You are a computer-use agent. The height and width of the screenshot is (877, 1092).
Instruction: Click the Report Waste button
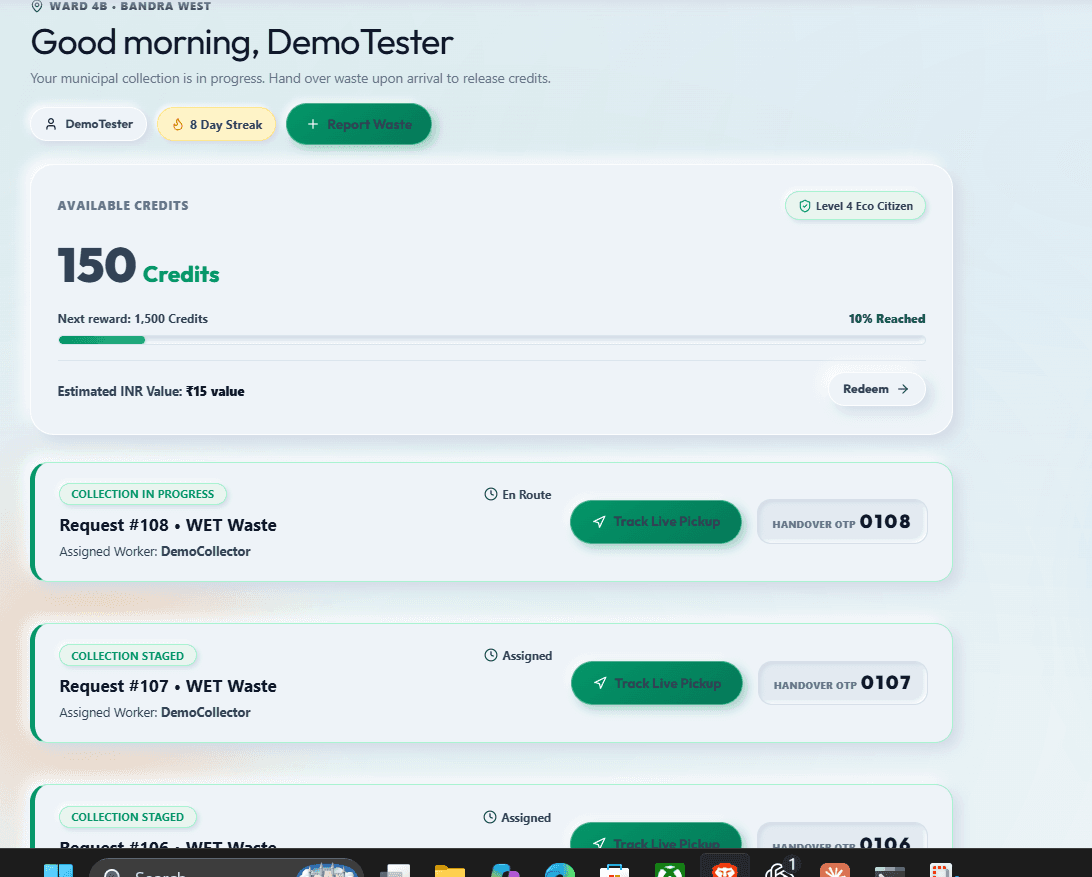coord(359,124)
